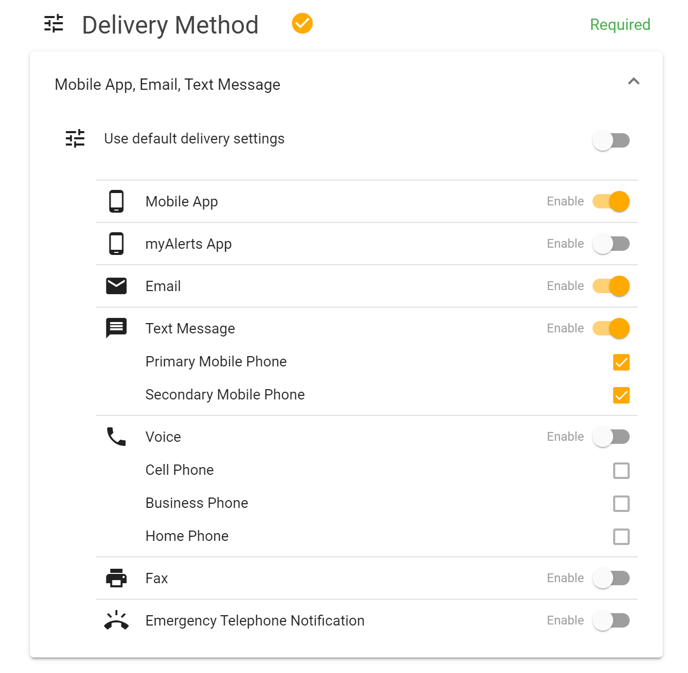Enable the myAlerts App toggle
Screen dimensions: 688x673
[x=611, y=243]
